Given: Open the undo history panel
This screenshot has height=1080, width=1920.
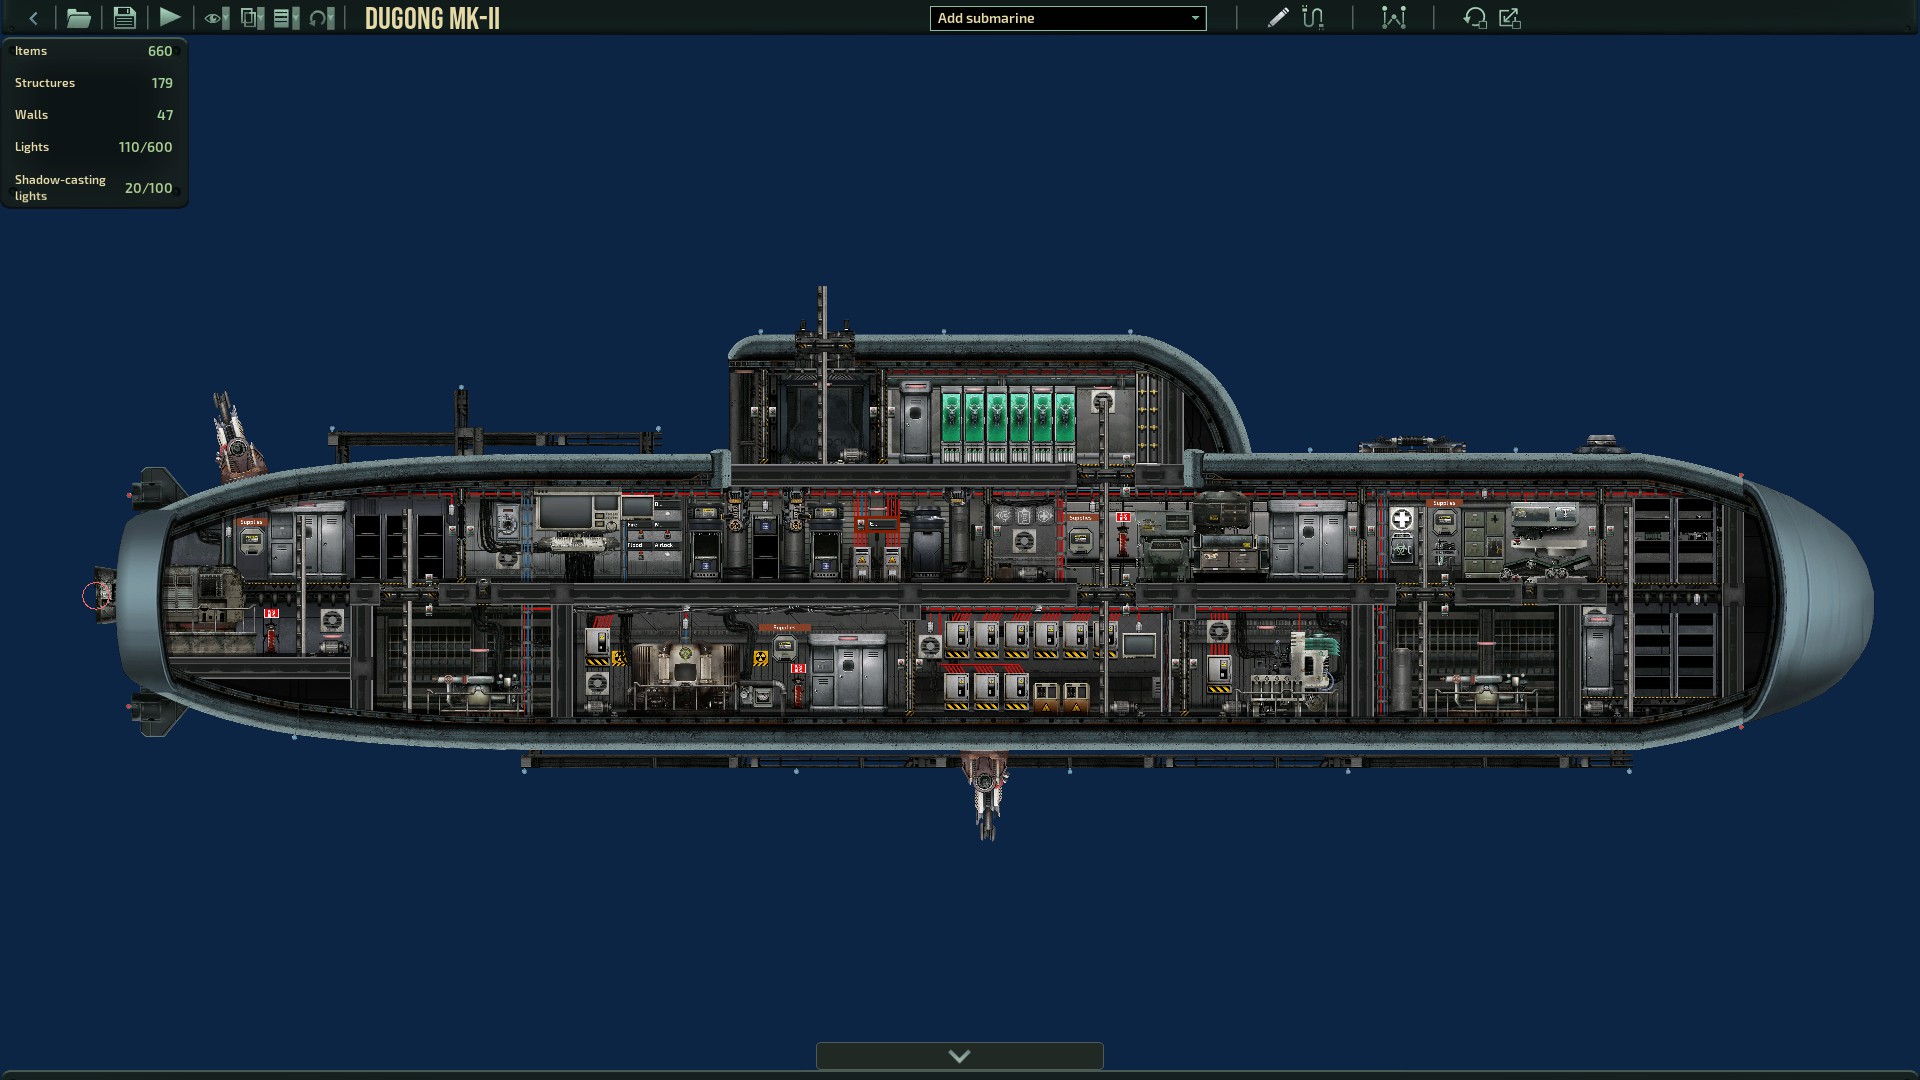Looking at the screenshot, I should coord(321,18).
